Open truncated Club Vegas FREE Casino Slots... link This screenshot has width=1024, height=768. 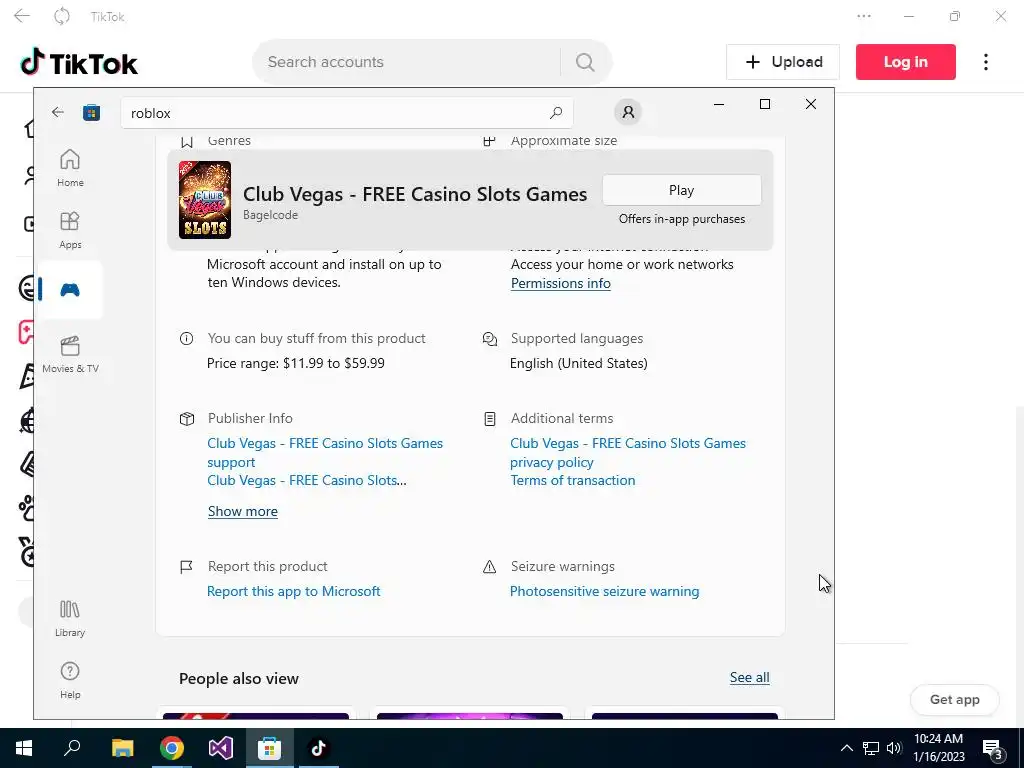pos(307,480)
